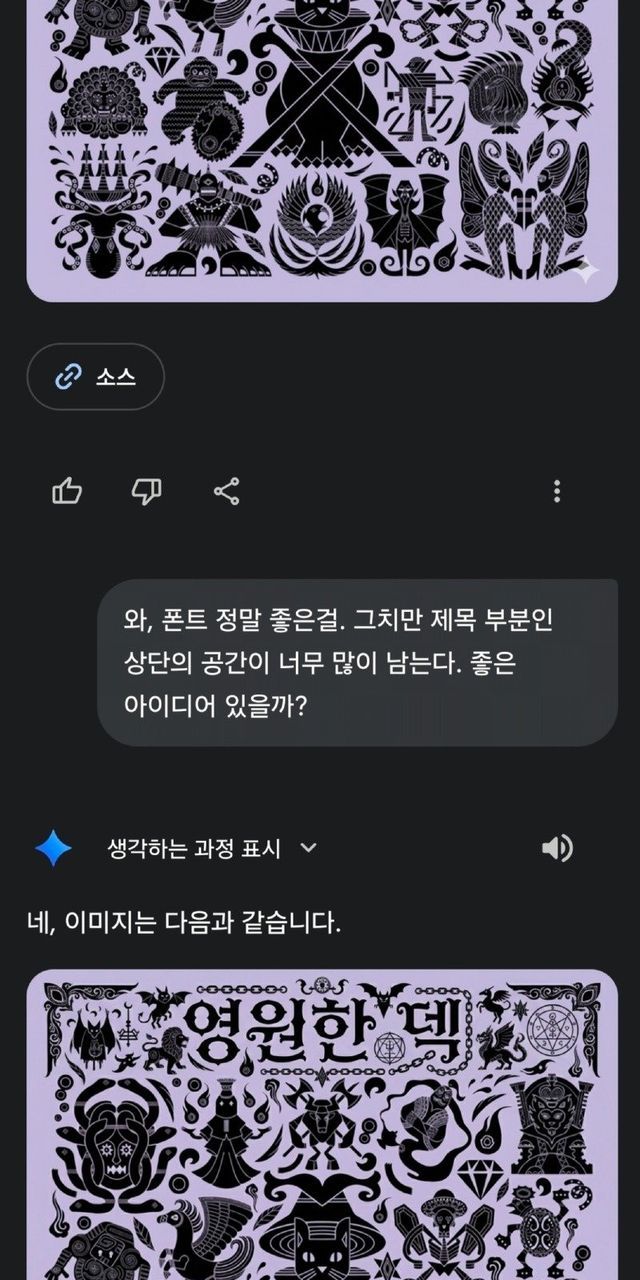
Task: Tap the peacock-like bird in the upper image
Action: 97,97
